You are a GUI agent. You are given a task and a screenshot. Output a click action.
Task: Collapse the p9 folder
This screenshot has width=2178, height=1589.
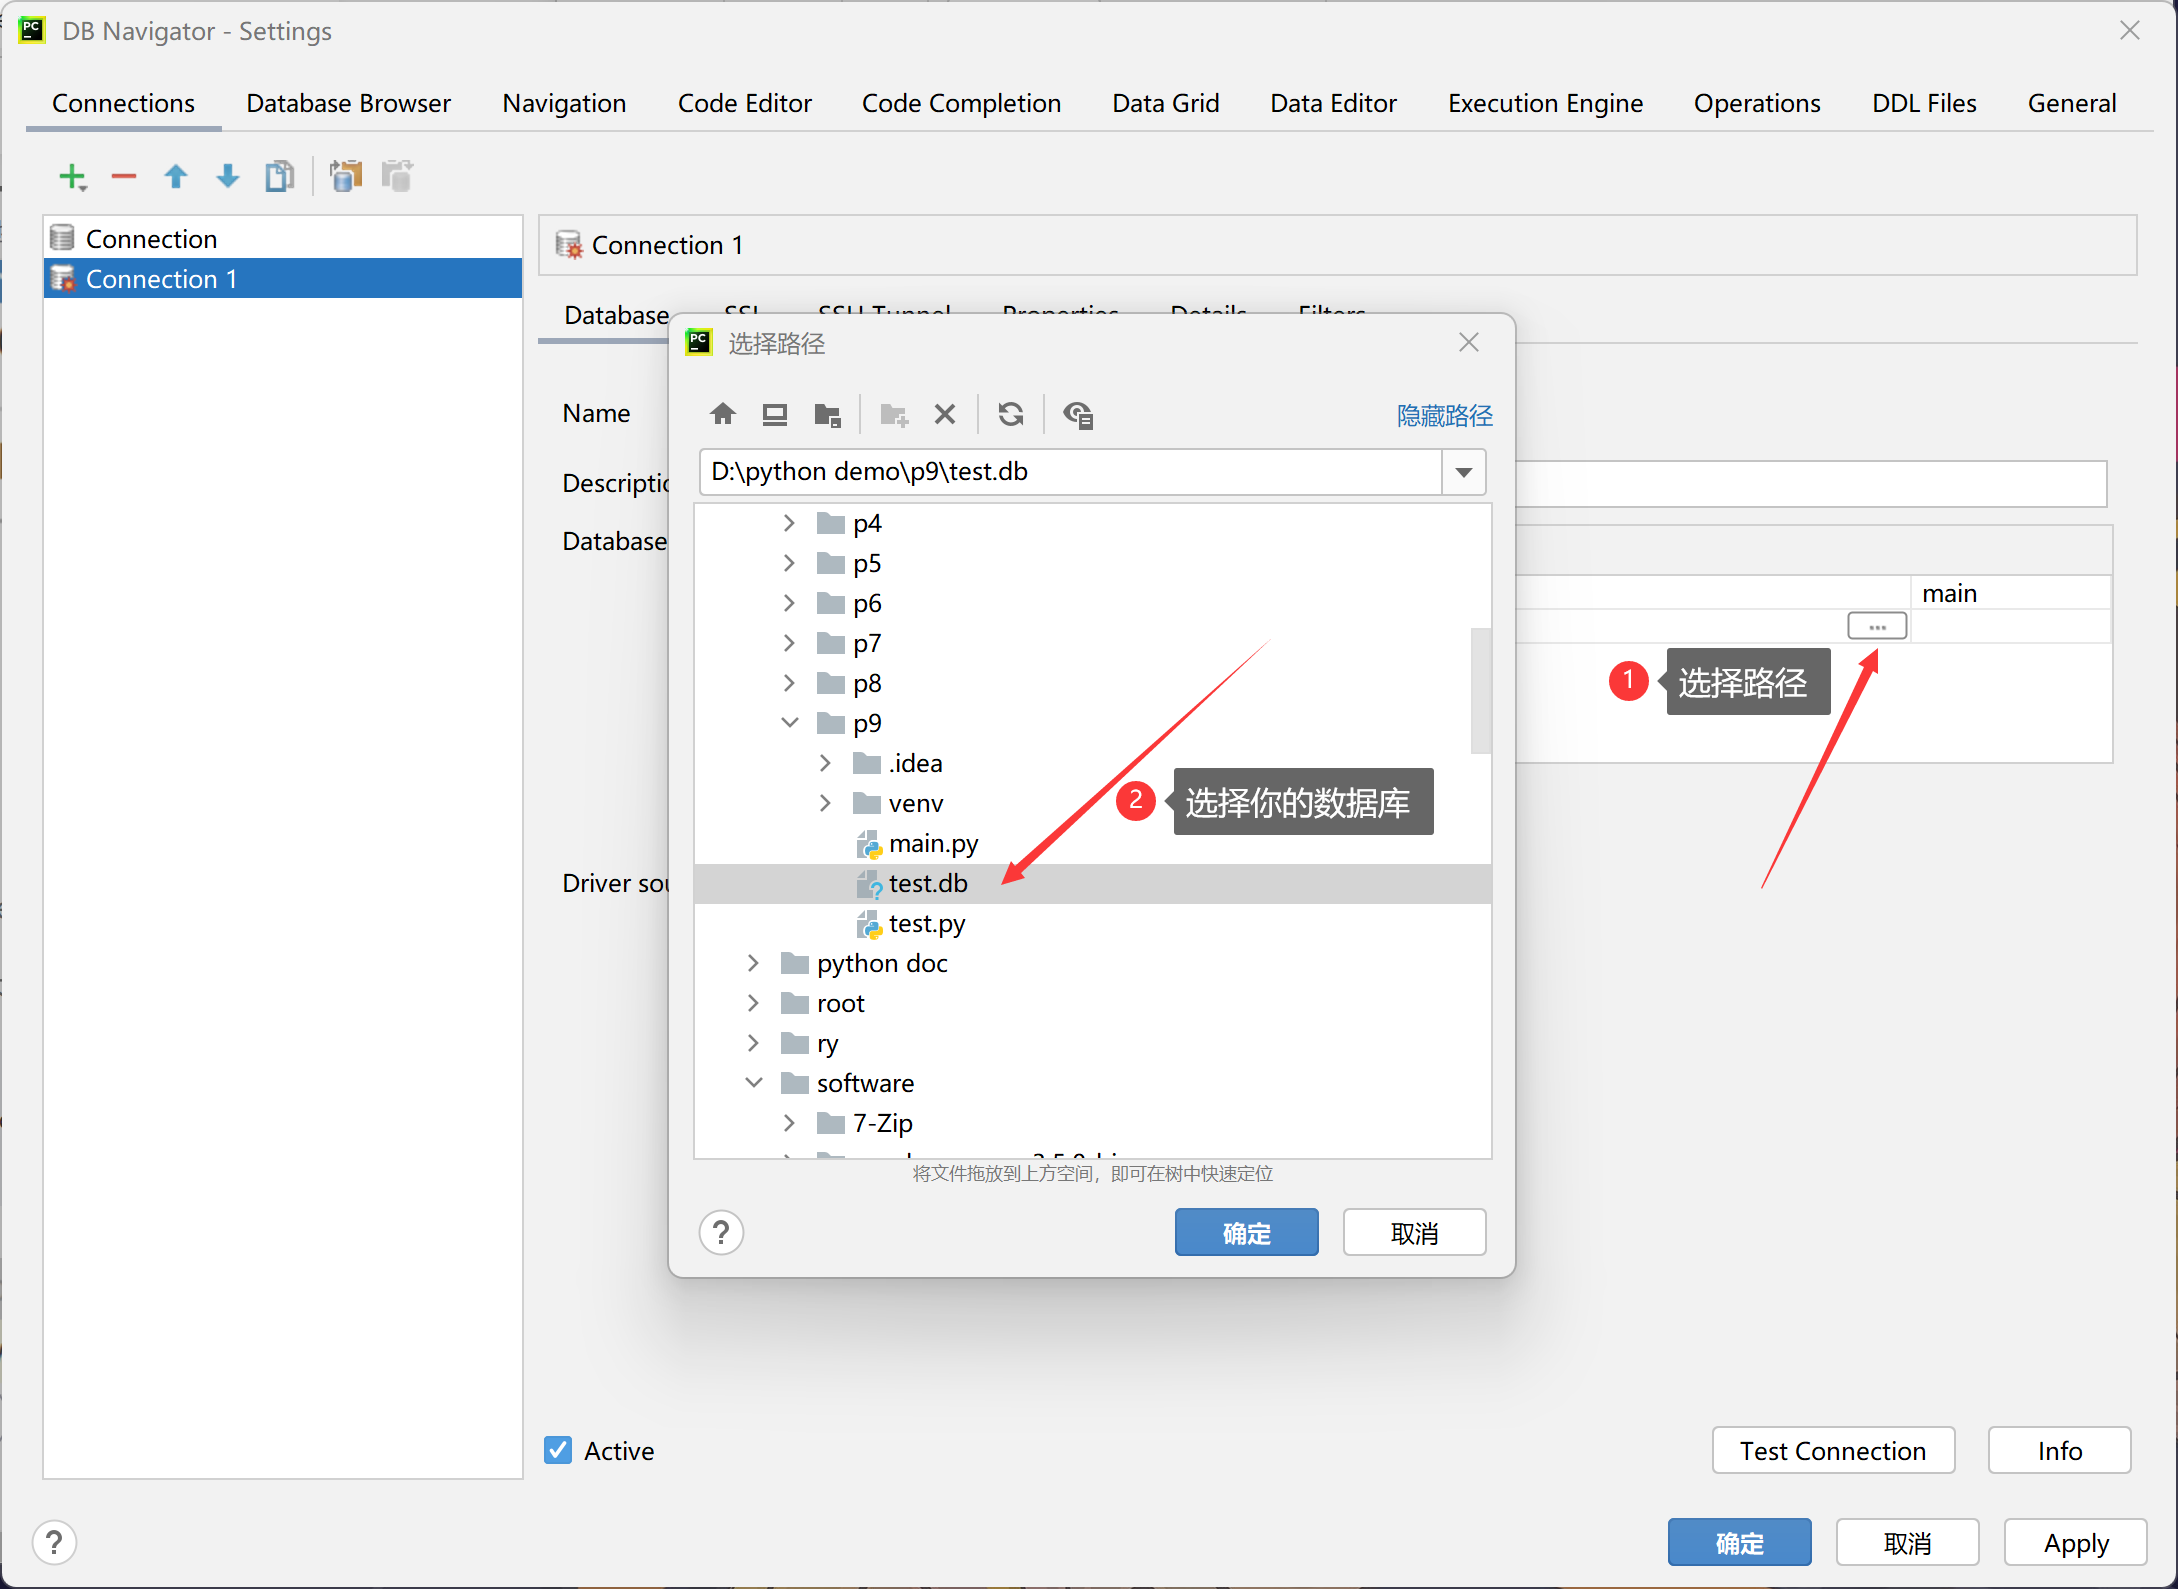pos(790,723)
